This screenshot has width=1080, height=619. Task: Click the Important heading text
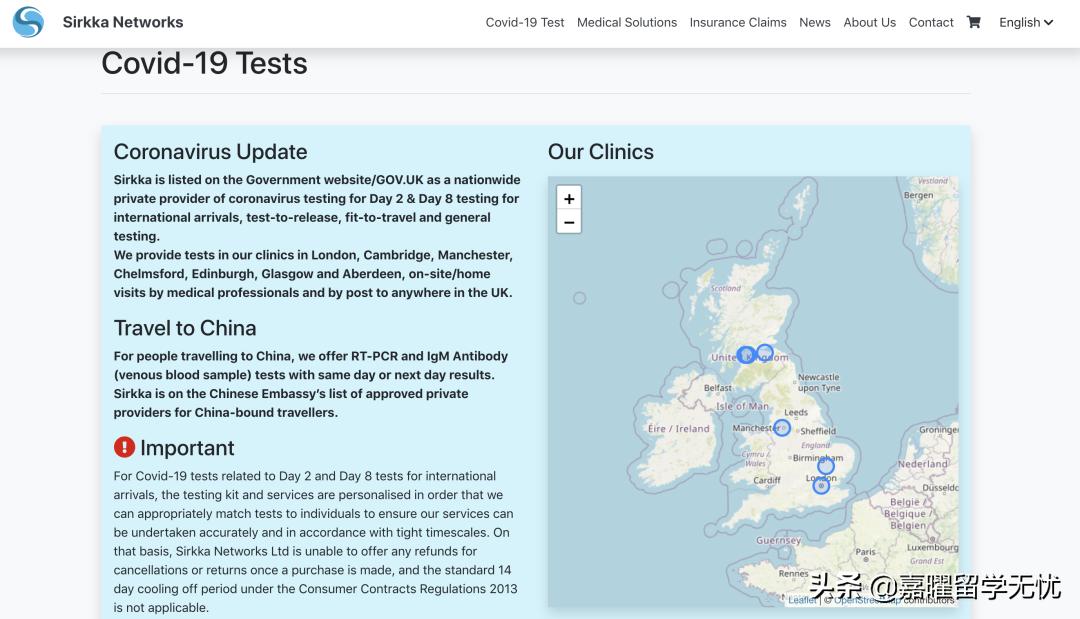coord(187,448)
